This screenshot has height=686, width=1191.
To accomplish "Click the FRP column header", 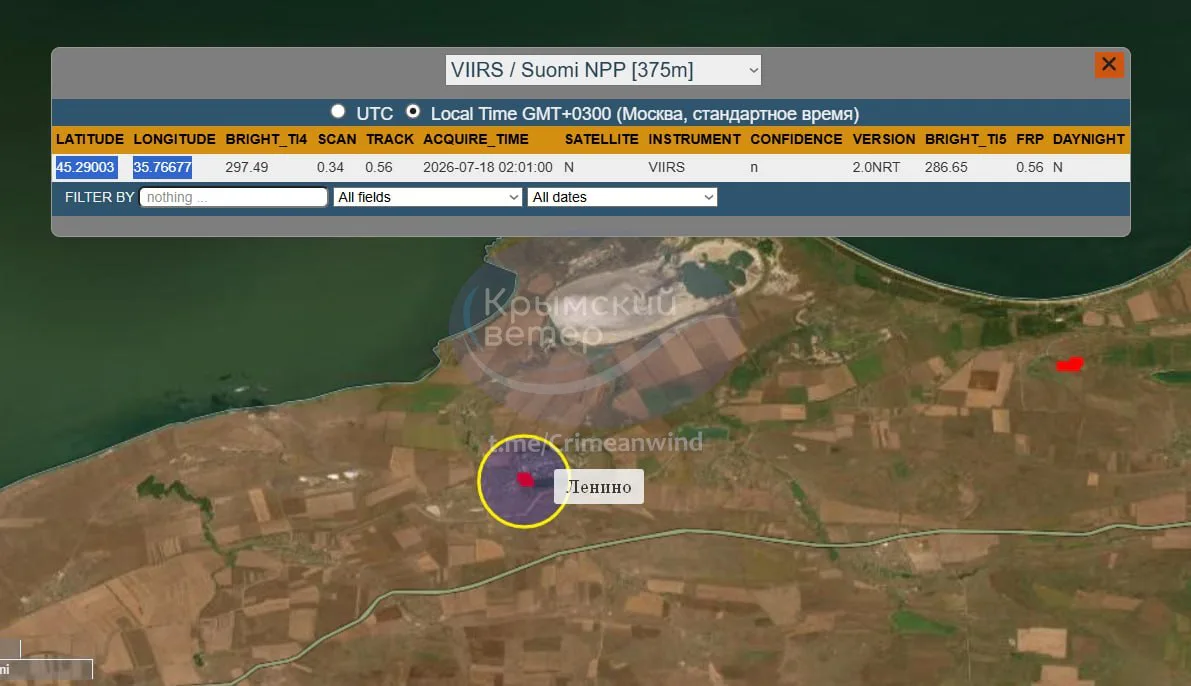I will pyautogui.click(x=1029, y=139).
